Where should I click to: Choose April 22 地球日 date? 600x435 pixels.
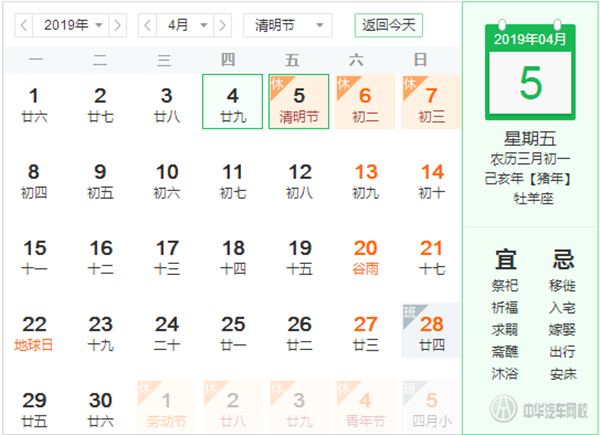tap(34, 330)
